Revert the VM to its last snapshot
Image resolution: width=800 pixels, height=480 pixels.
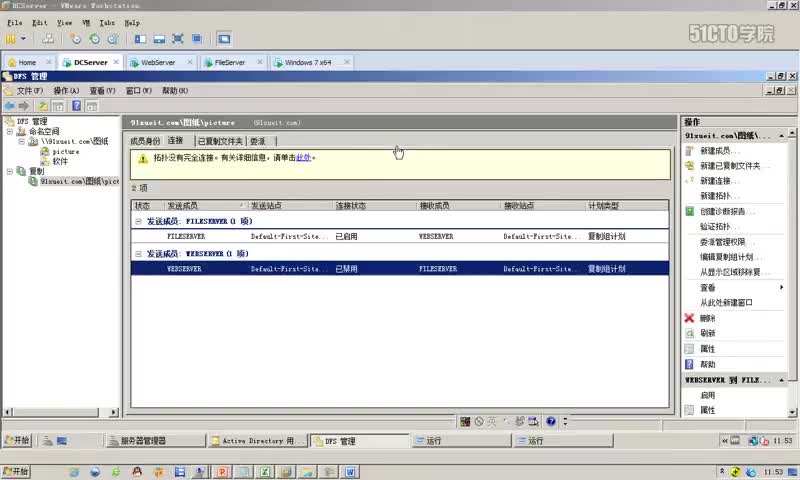point(94,39)
